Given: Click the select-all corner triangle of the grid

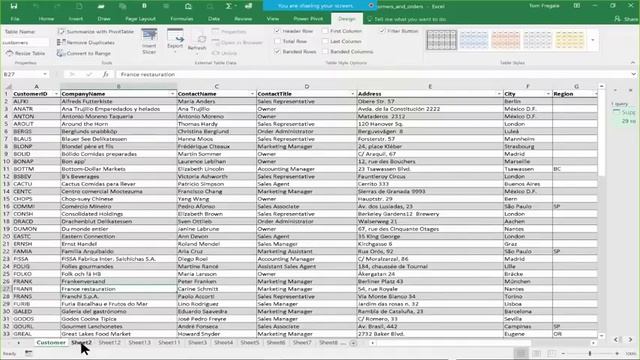Looking at the screenshot, I should [x=8, y=87].
